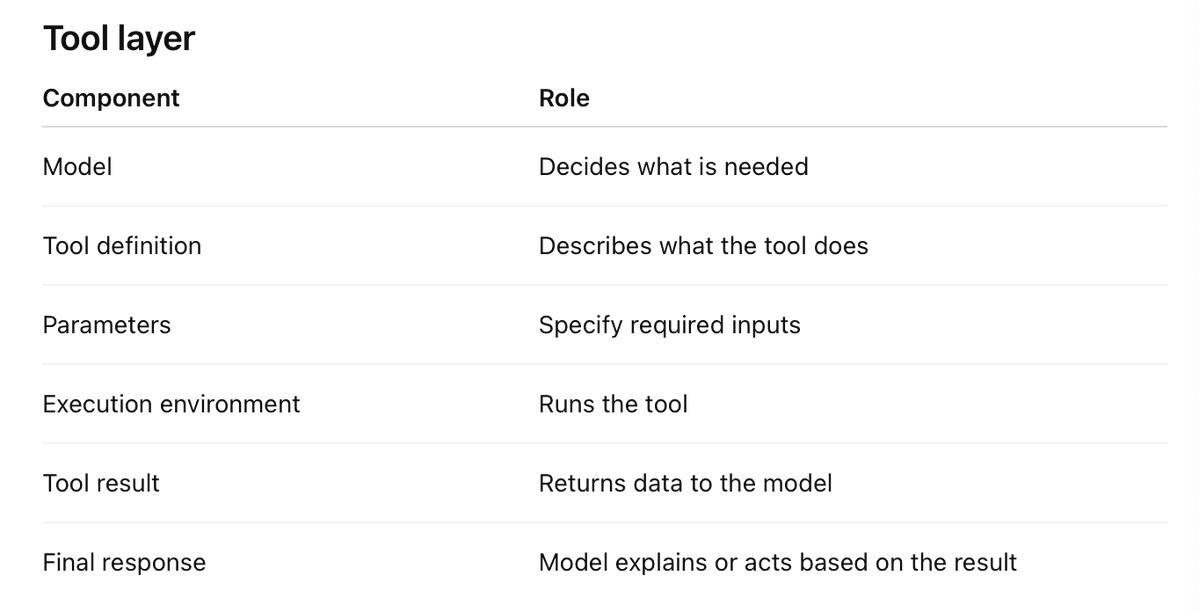Click 'Describes what the tool does' text

(x=703, y=246)
